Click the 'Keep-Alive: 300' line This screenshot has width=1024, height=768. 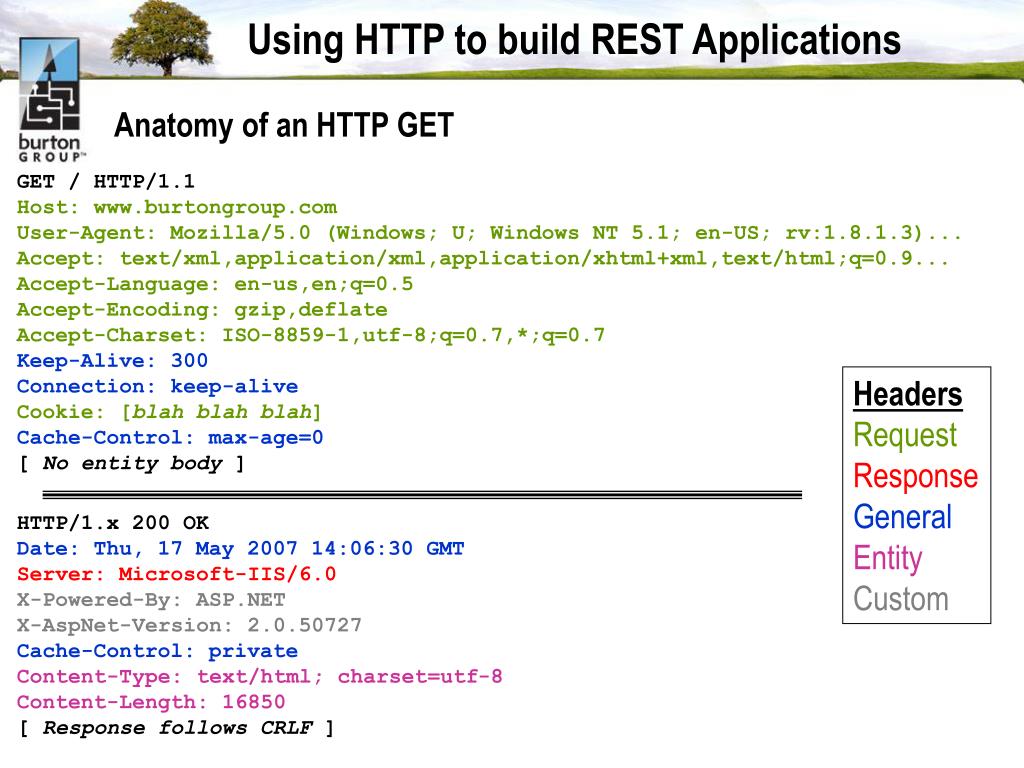pos(112,360)
